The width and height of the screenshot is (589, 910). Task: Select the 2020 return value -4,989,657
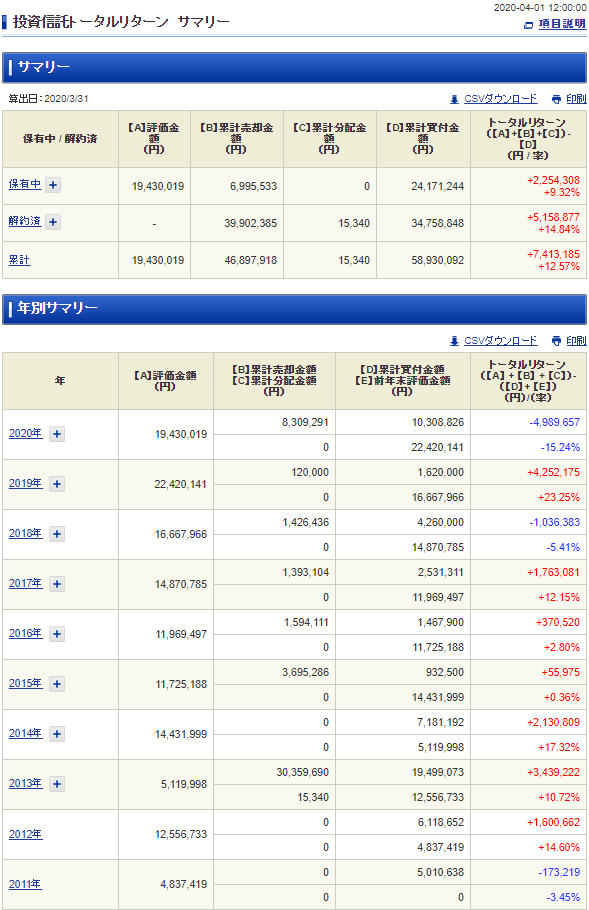point(554,422)
